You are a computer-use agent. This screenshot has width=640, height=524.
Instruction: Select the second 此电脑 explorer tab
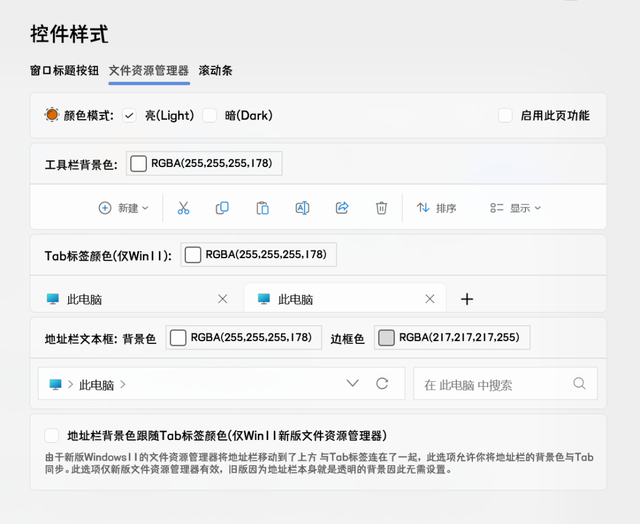tap(345, 299)
